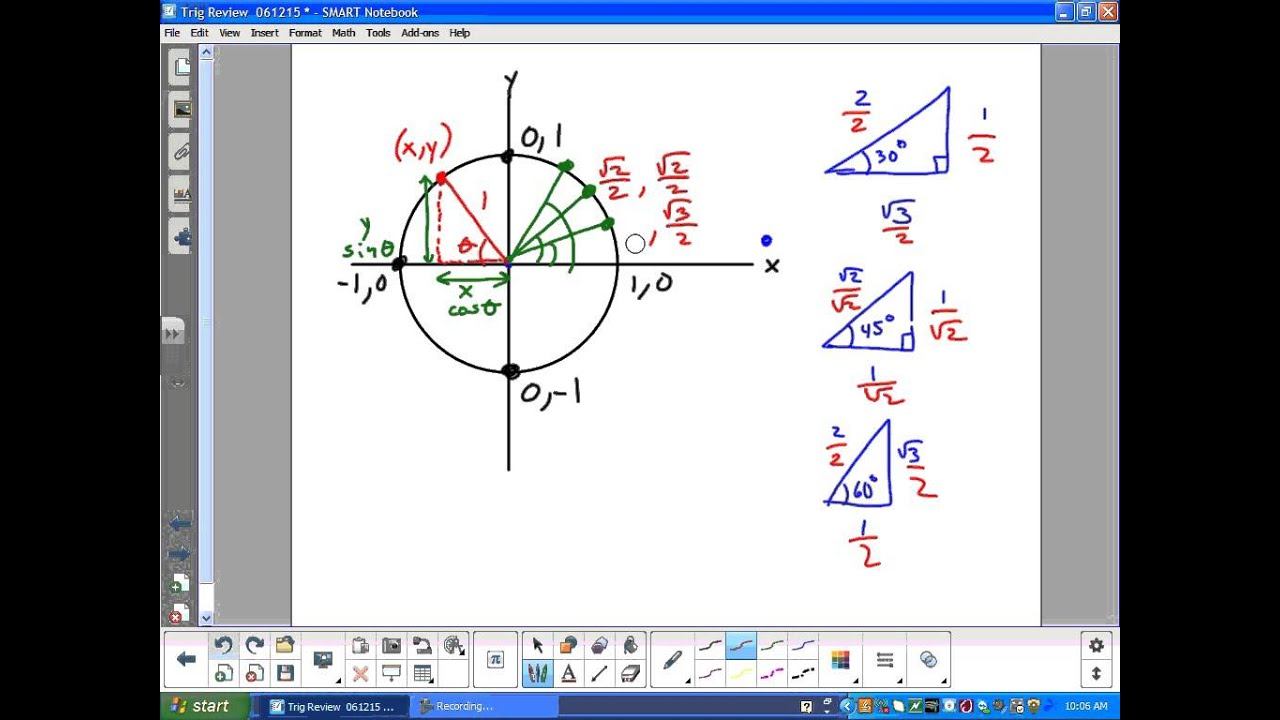This screenshot has width=1280, height=720.
Task: Open the Math menu
Action: 344,33
